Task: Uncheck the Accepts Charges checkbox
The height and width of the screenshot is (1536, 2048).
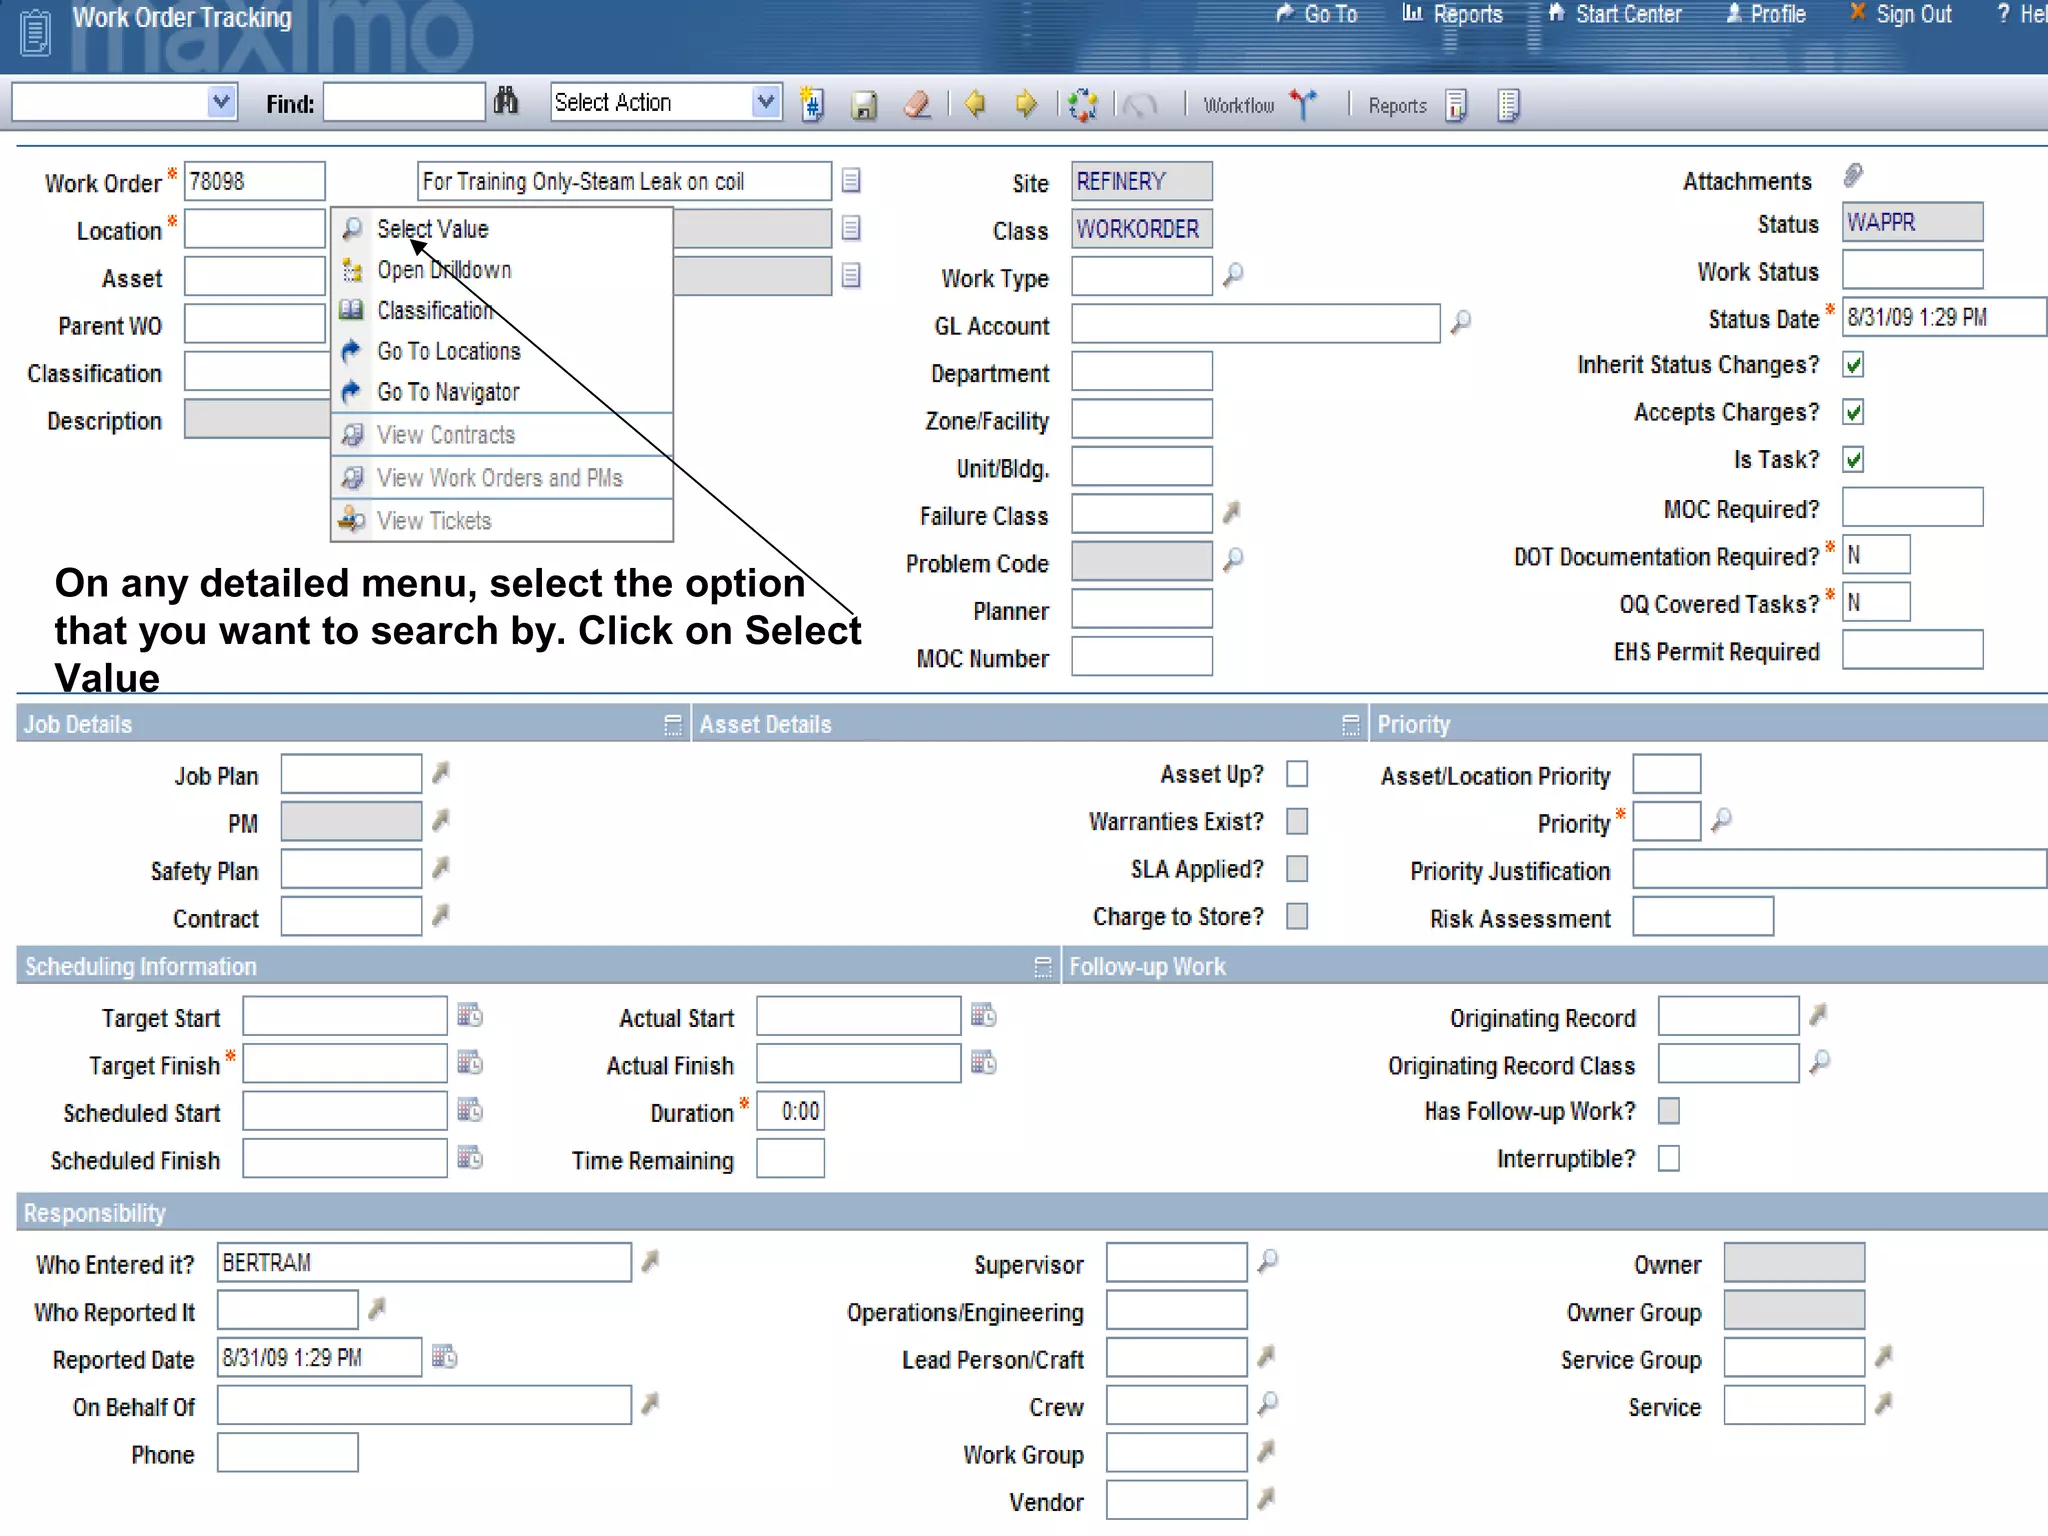Action: [x=1853, y=412]
